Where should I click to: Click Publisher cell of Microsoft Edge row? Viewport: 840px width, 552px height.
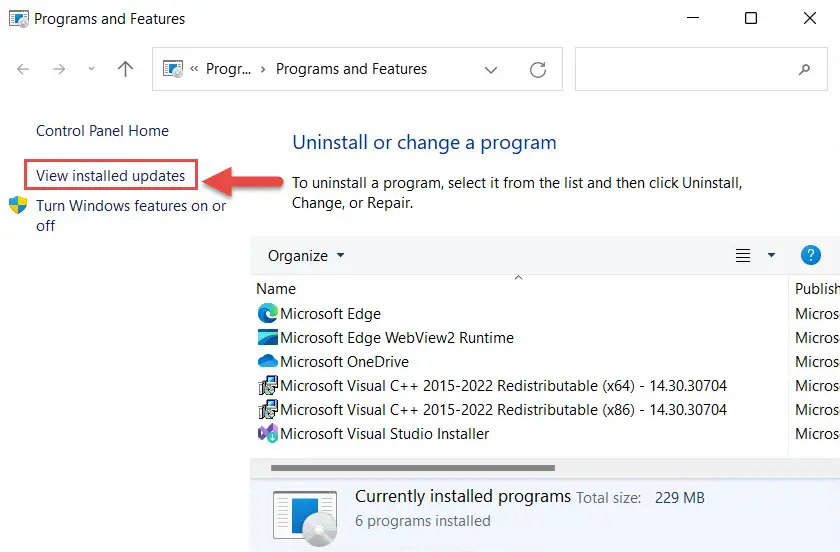tap(817, 314)
